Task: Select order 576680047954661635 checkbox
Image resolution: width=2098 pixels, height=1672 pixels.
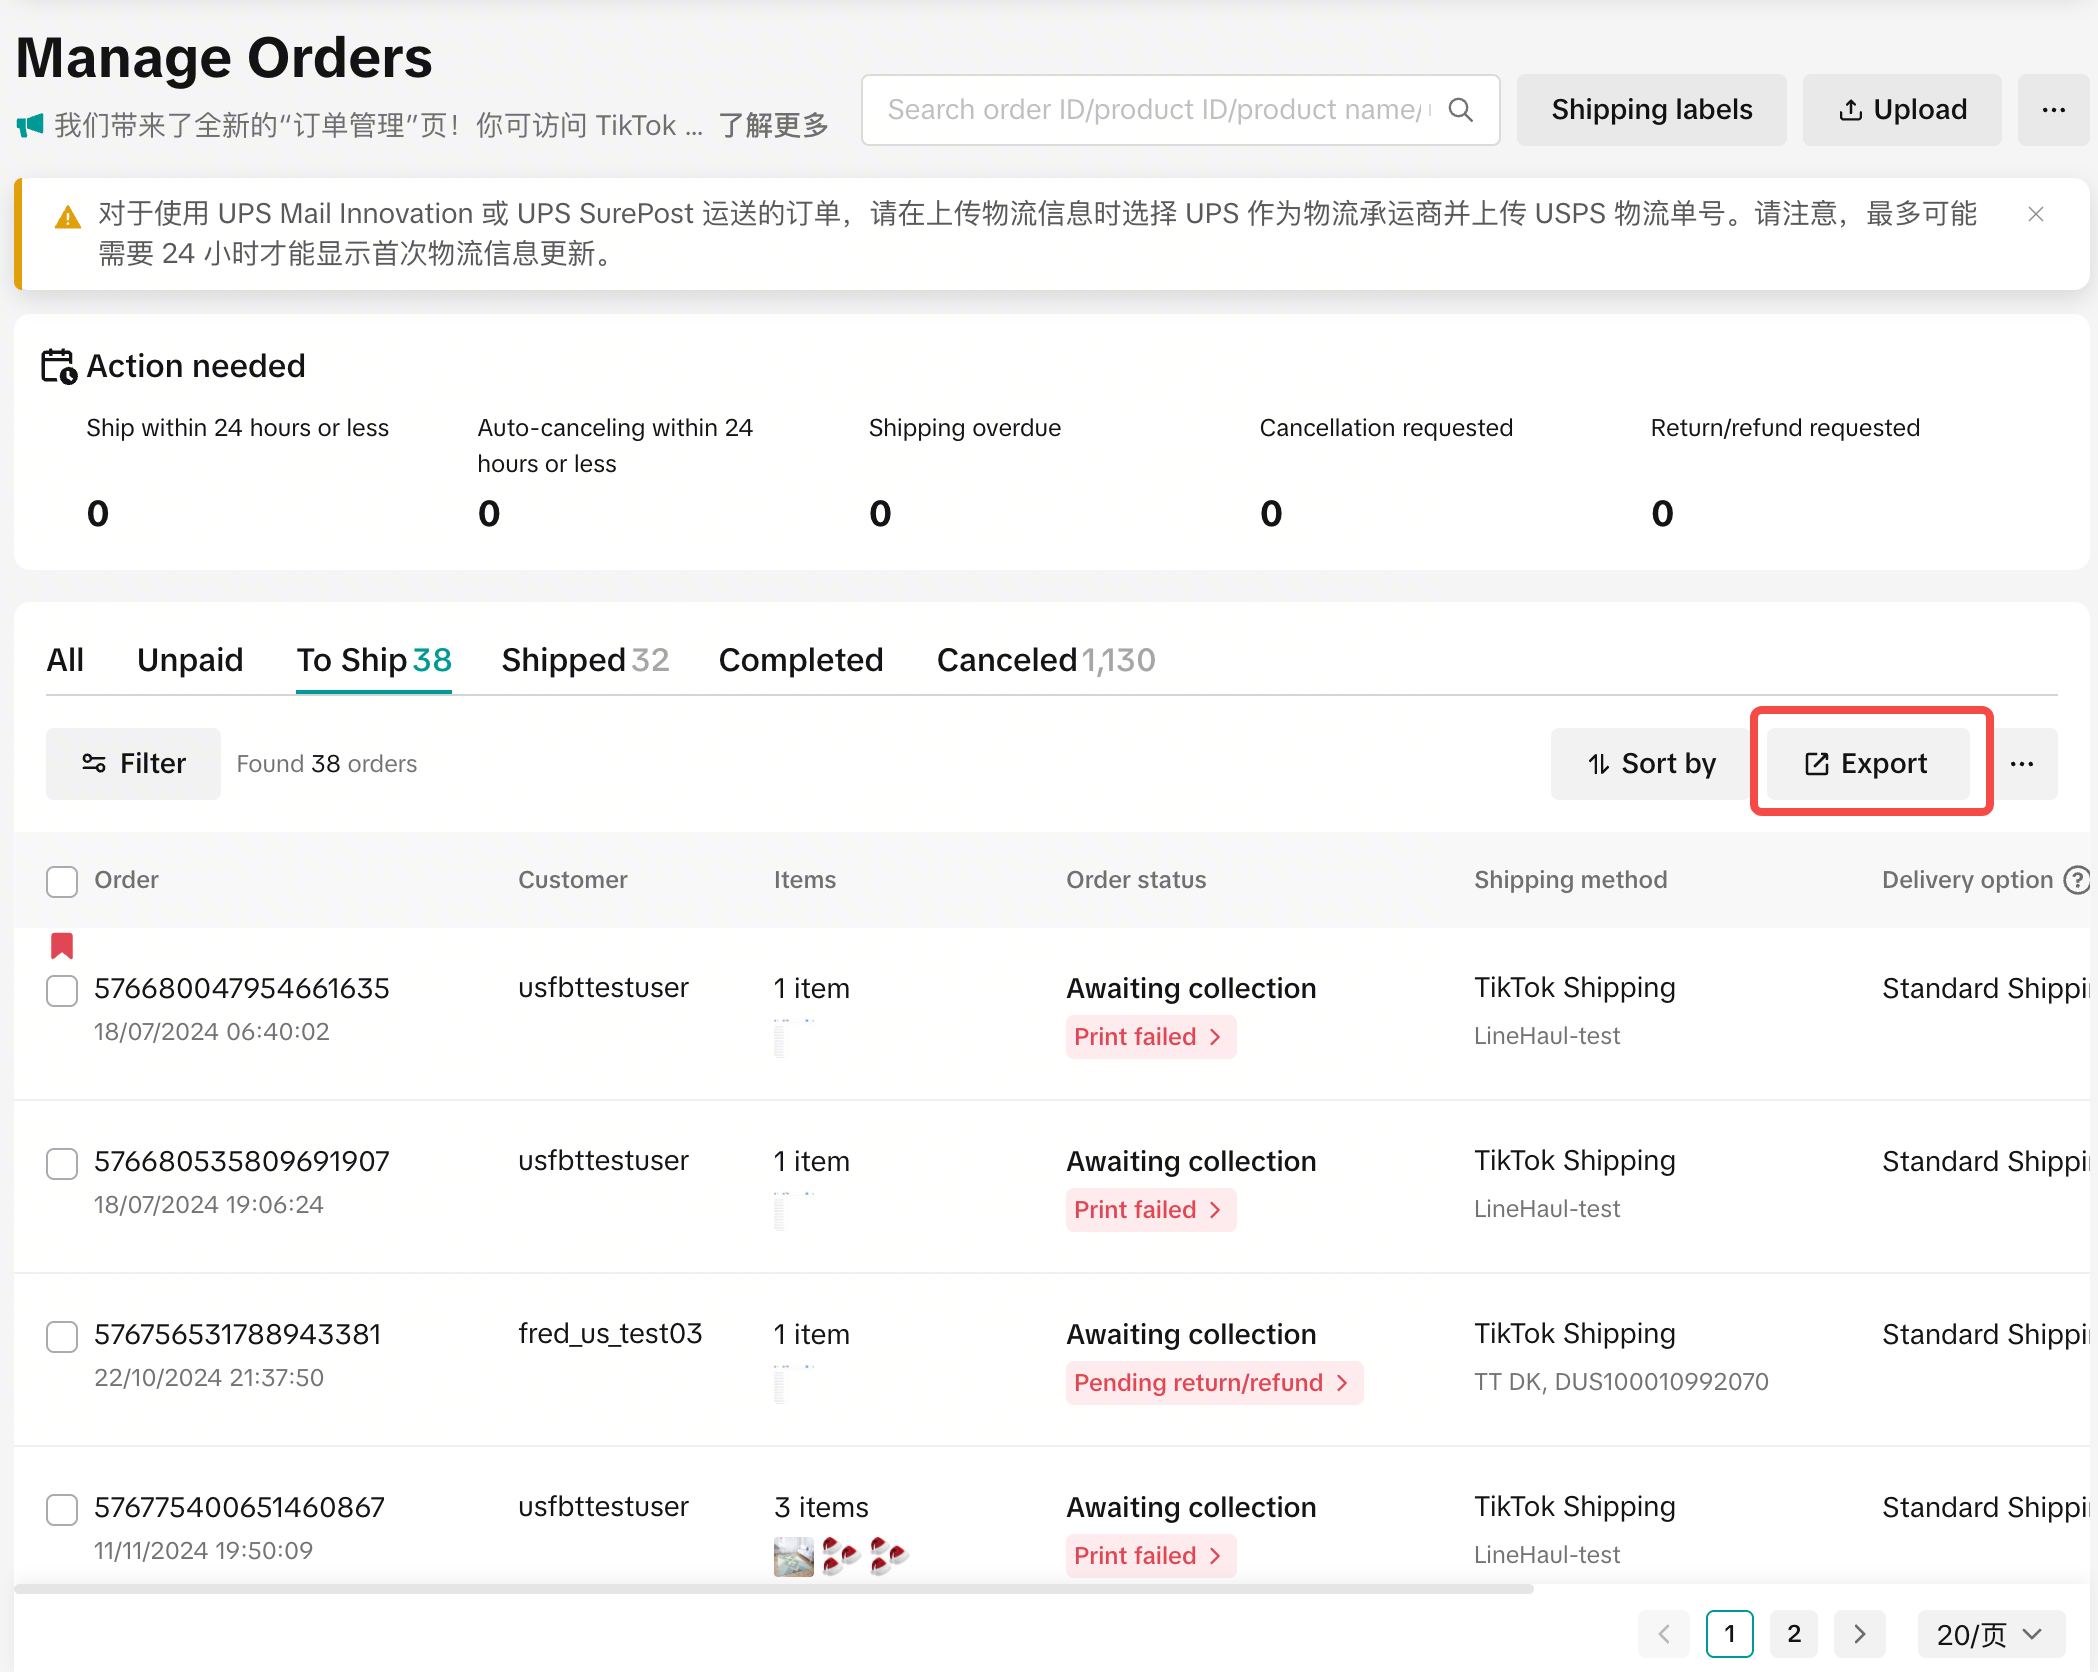Action: point(62,990)
